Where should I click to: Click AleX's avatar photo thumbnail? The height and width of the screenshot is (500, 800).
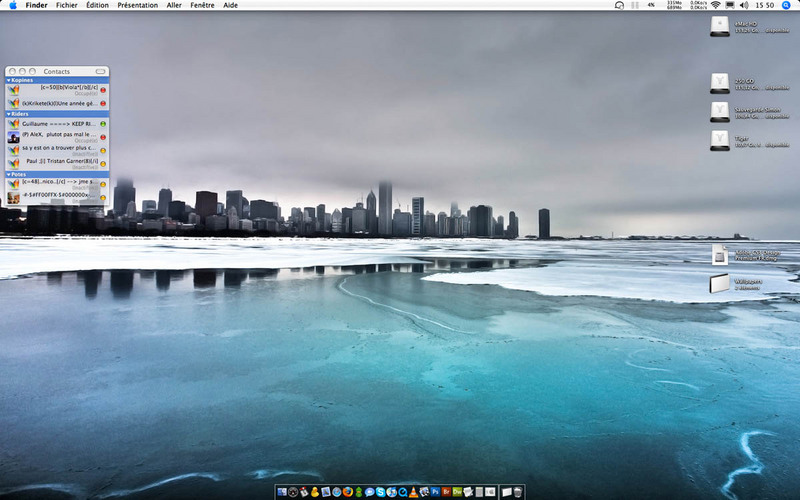point(13,137)
